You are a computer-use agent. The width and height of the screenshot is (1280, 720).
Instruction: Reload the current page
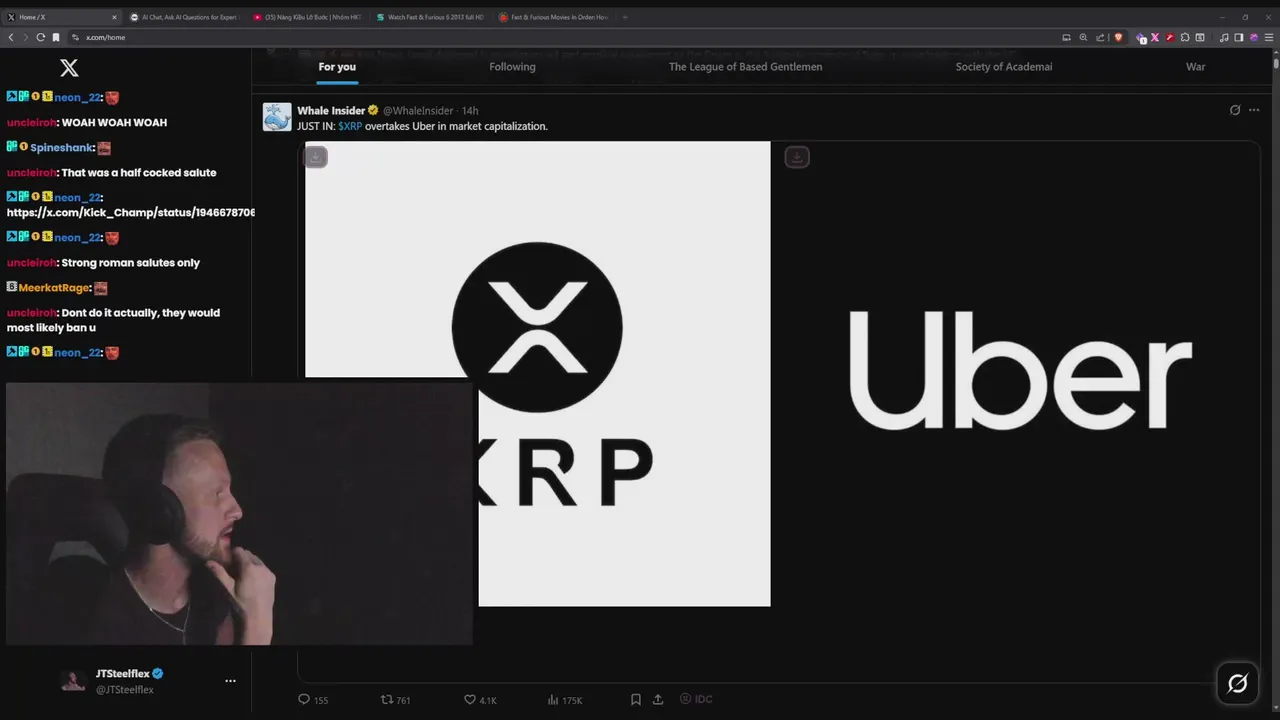click(x=41, y=37)
